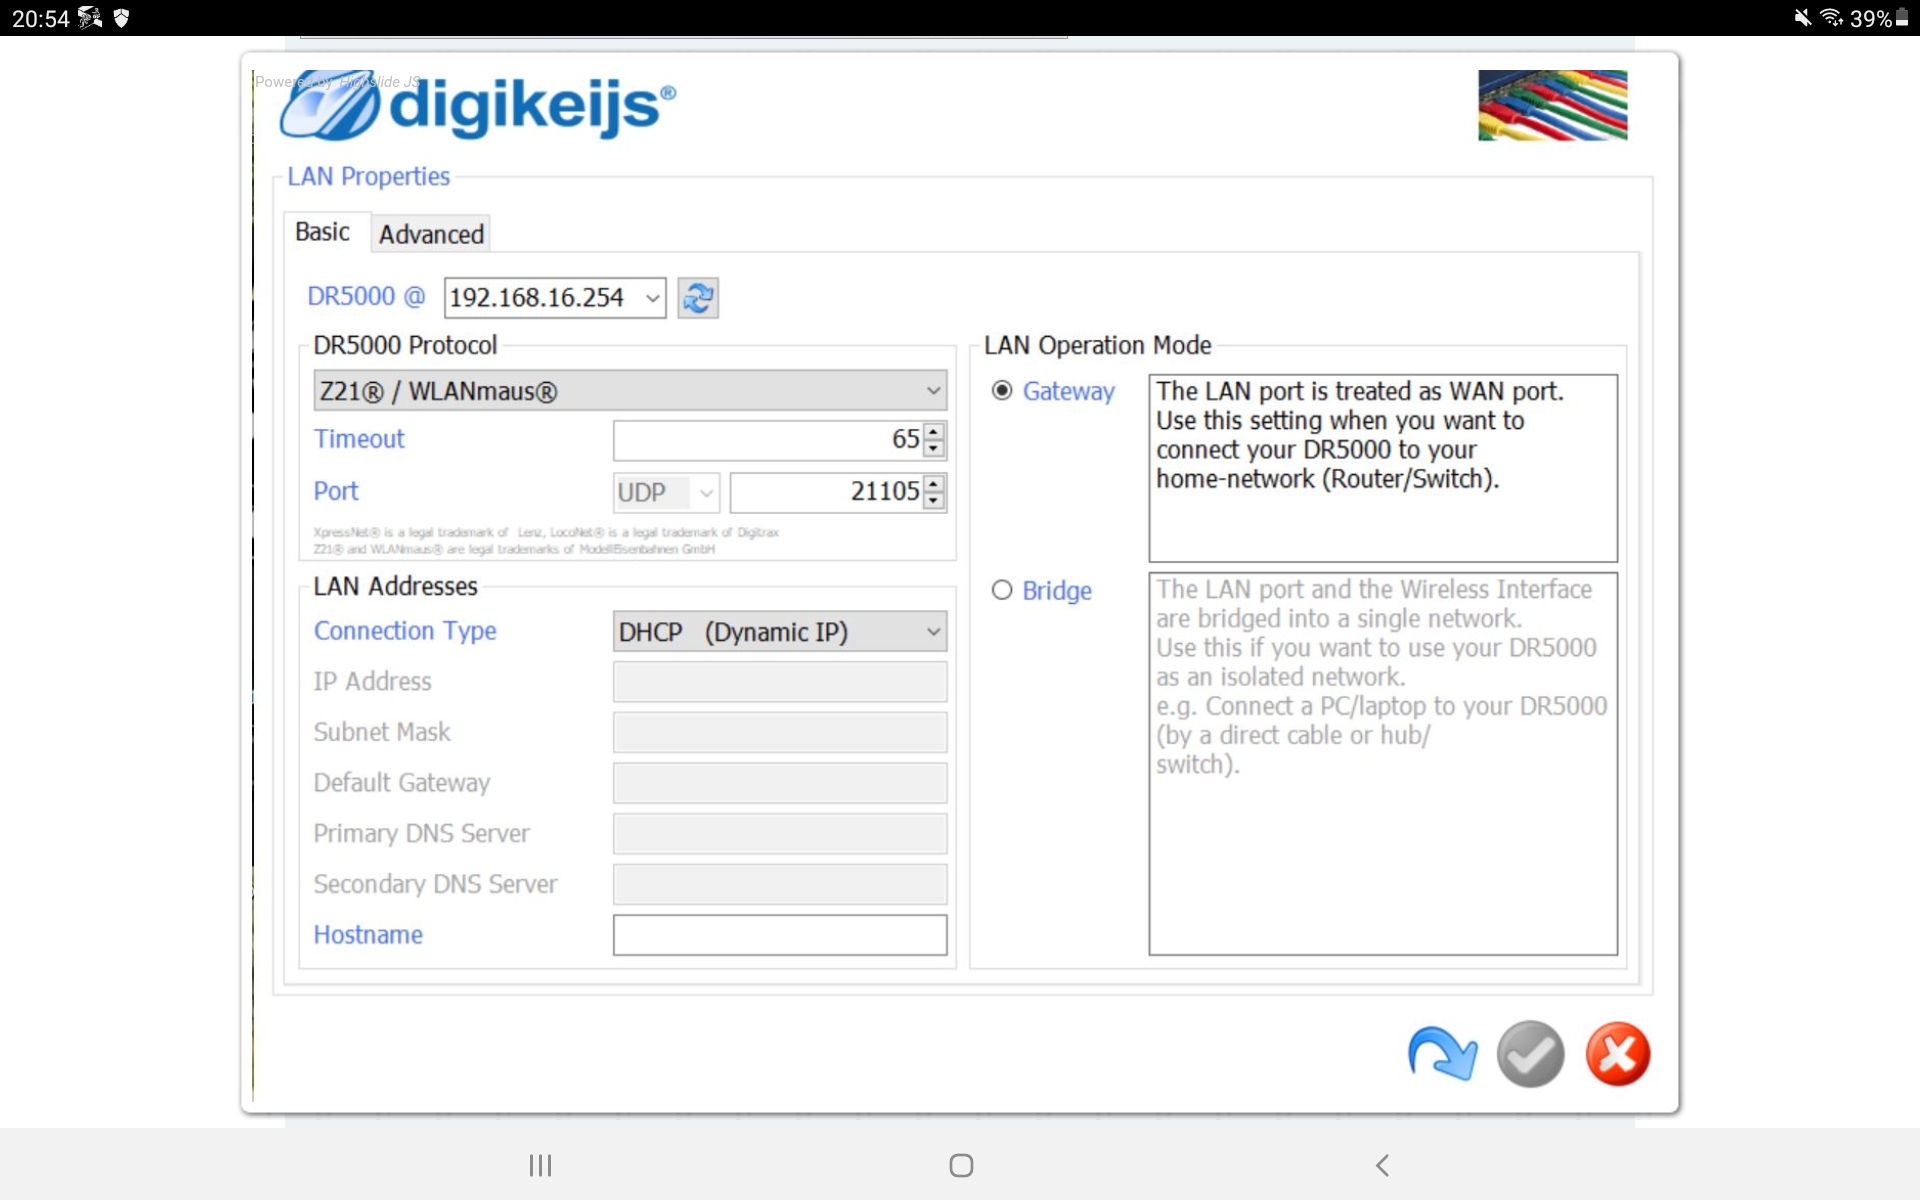
Task: Decrease the Port number with down arrow
Action: pyautogui.click(x=933, y=500)
